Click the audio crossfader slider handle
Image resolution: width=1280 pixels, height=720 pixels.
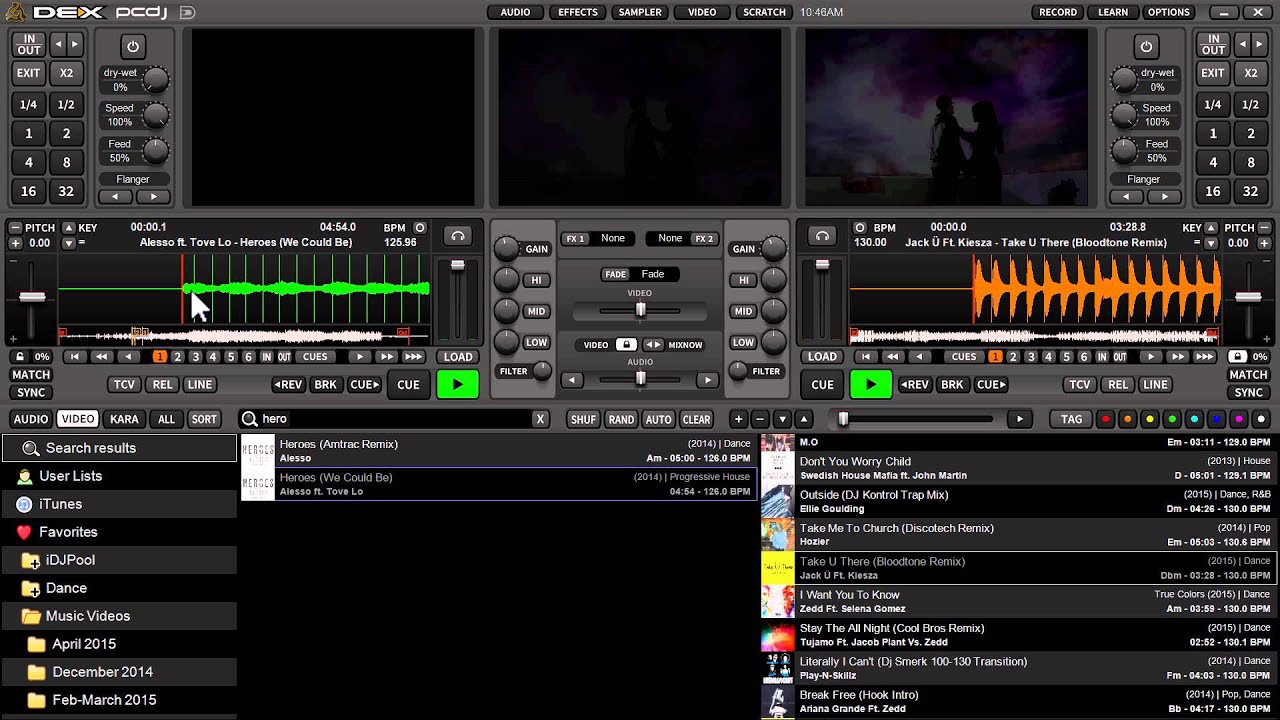[641, 379]
